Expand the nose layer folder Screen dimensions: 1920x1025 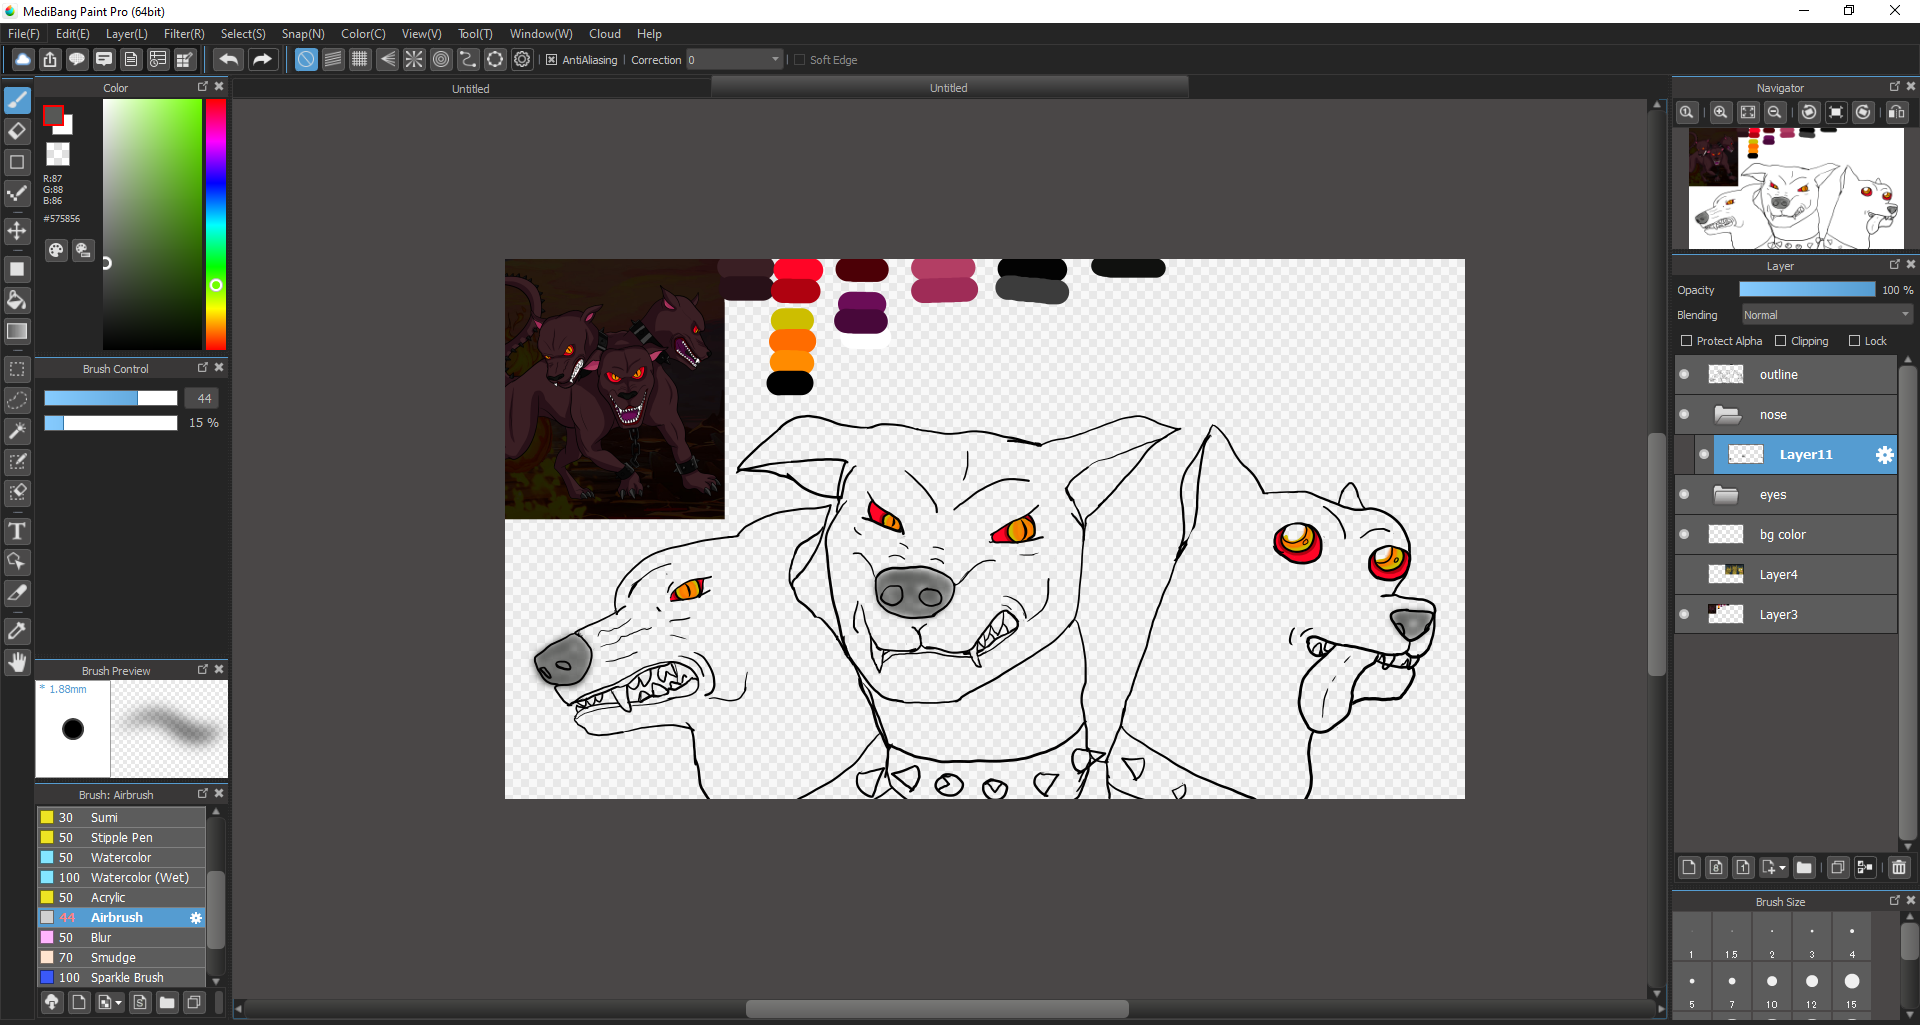[x=1727, y=415]
